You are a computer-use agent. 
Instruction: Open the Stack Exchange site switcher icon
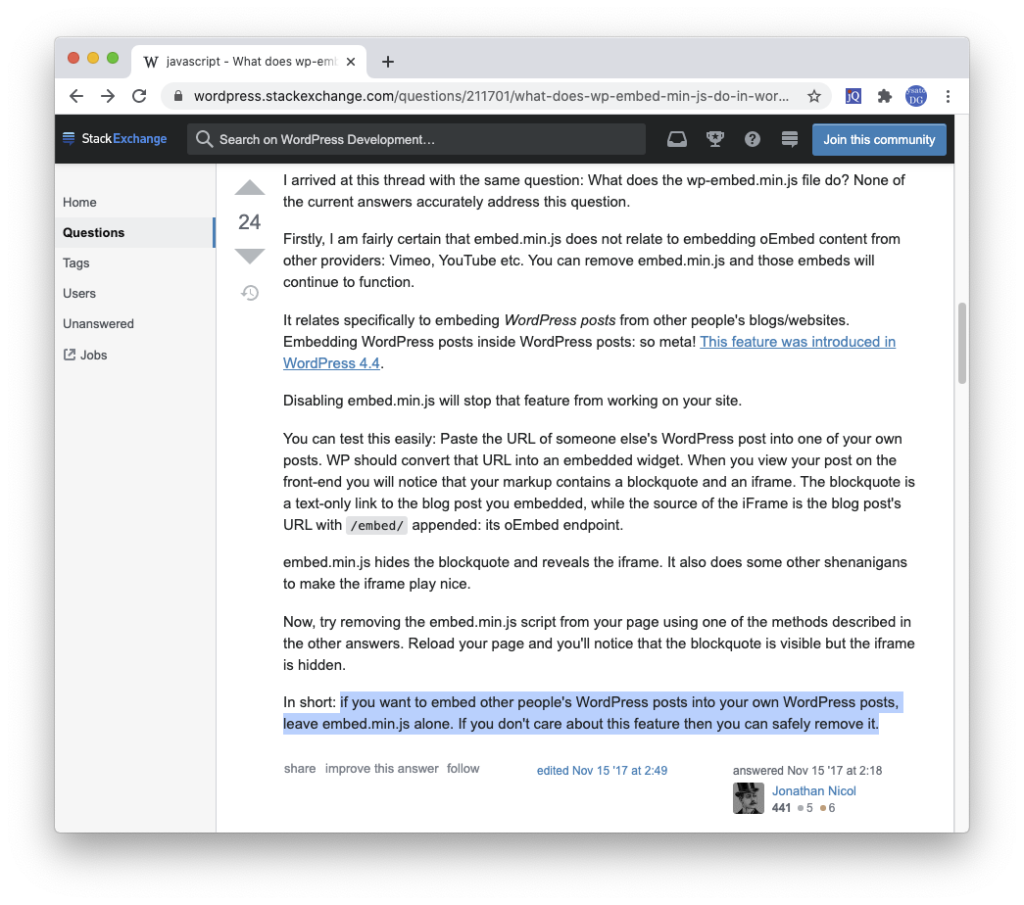click(x=789, y=139)
